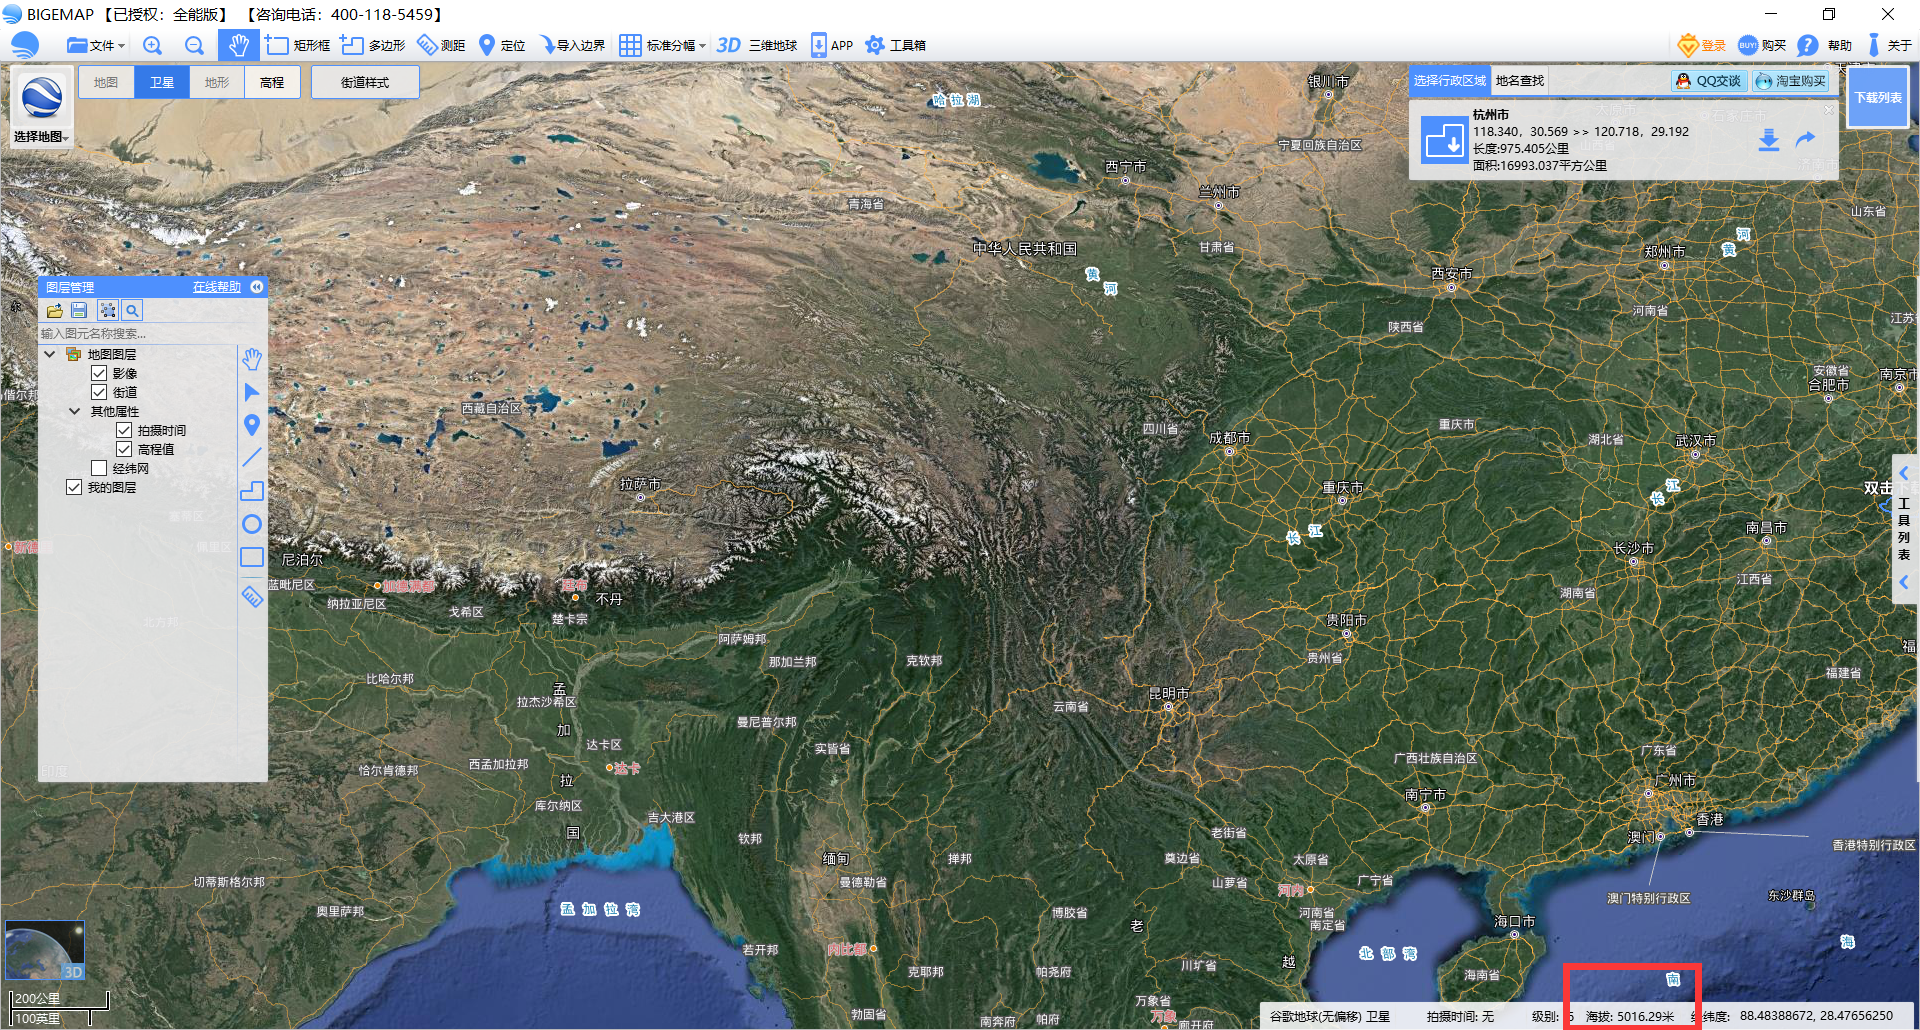Viewport: 1920px width, 1030px height.
Task: Open the 在线帮助 online help link
Action: [x=217, y=287]
